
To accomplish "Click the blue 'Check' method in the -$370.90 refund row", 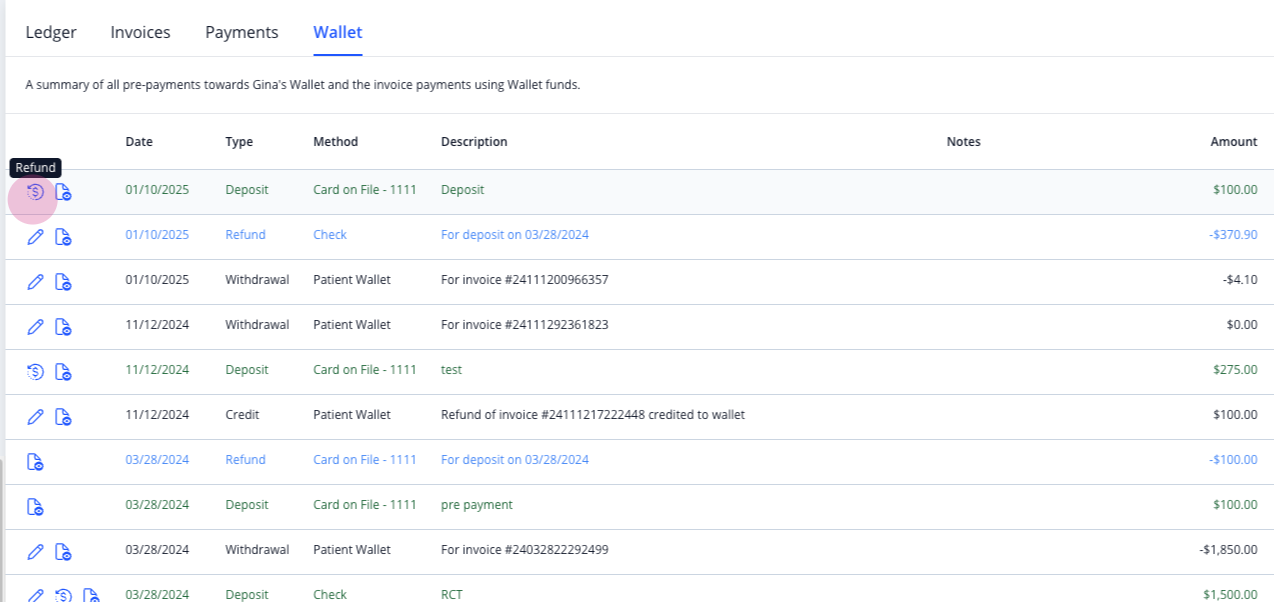I will point(330,235).
